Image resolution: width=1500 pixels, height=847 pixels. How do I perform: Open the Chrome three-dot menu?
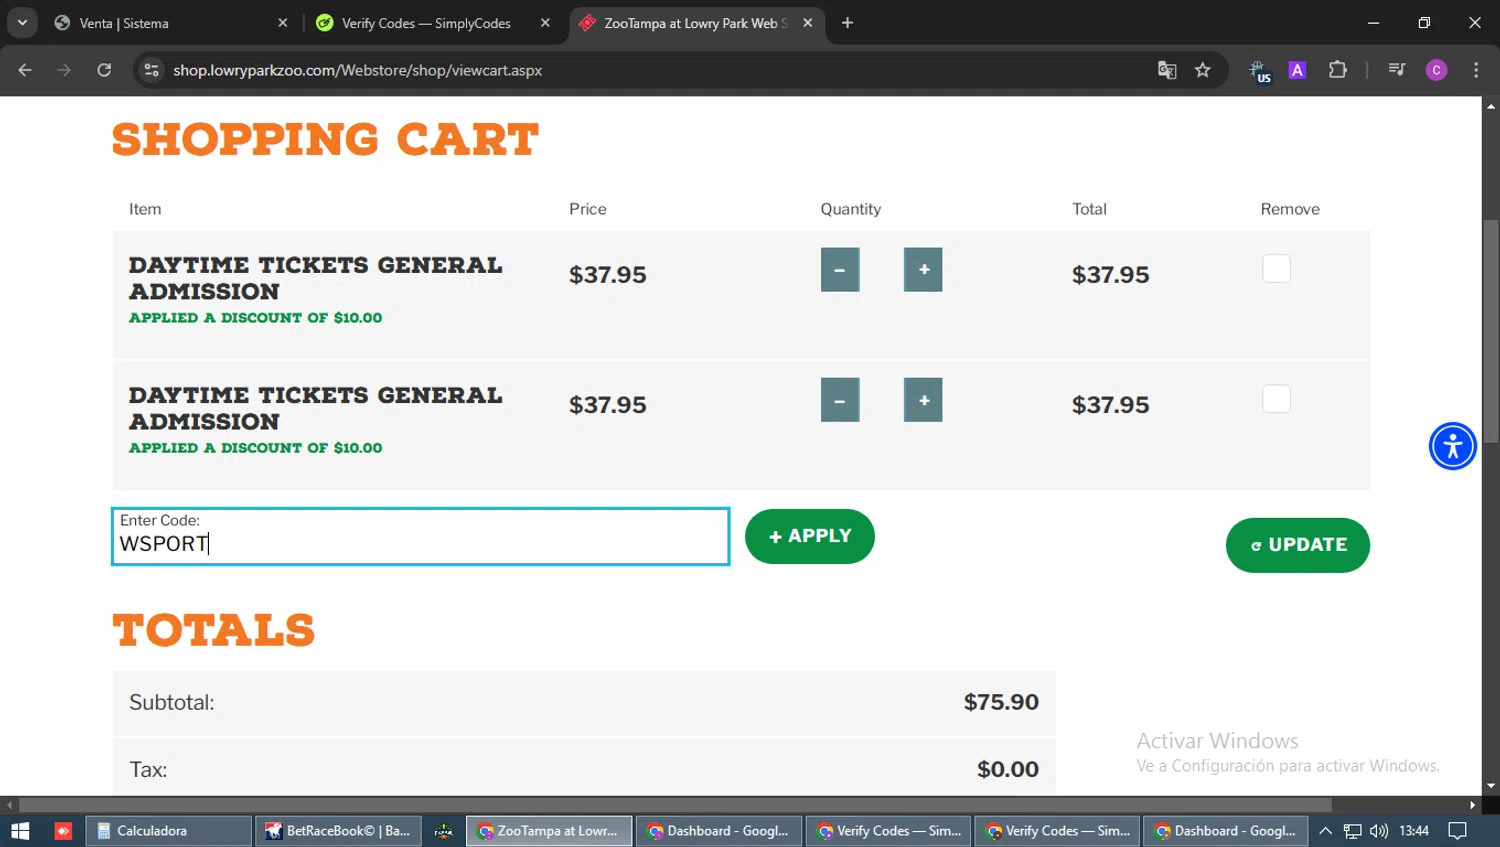[x=1476, y=70]
